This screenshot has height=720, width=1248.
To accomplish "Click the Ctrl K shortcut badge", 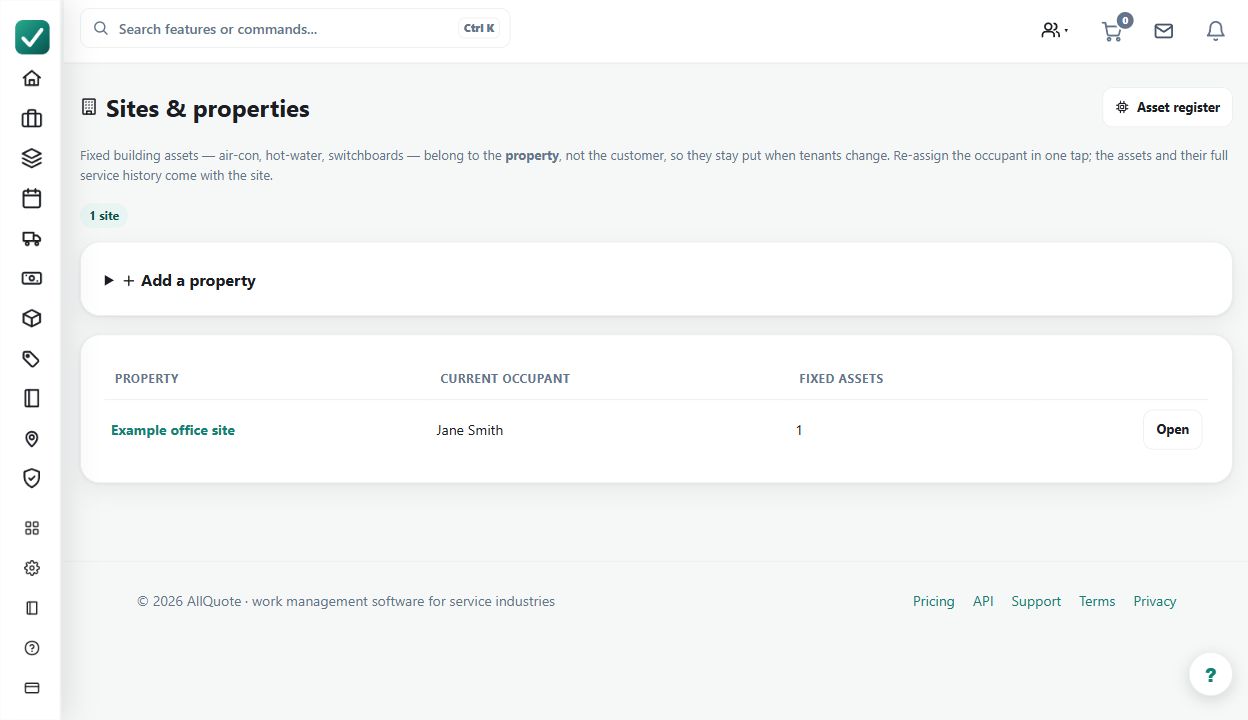I will (479, 28).
